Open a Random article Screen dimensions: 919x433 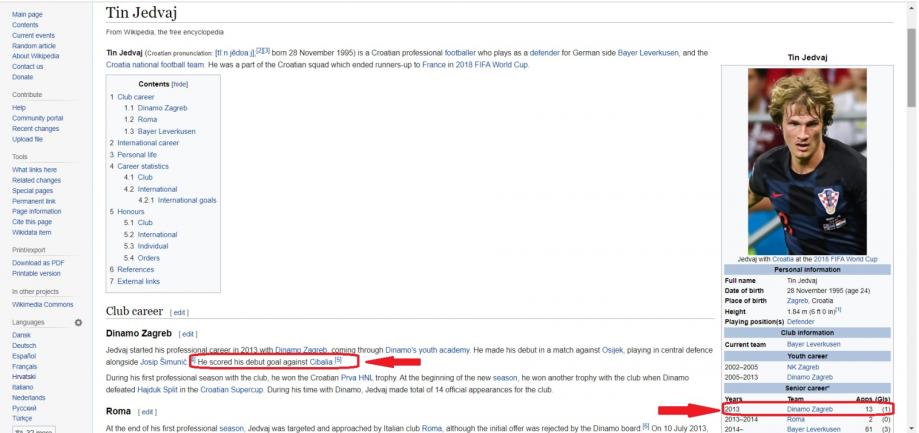[34, 46]
